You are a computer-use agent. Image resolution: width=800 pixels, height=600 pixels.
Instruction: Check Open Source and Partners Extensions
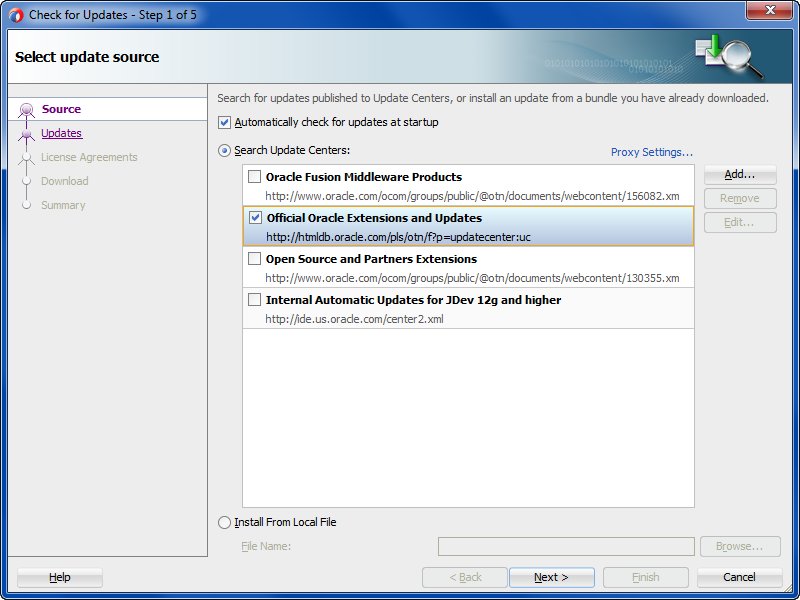click(254, 259)
